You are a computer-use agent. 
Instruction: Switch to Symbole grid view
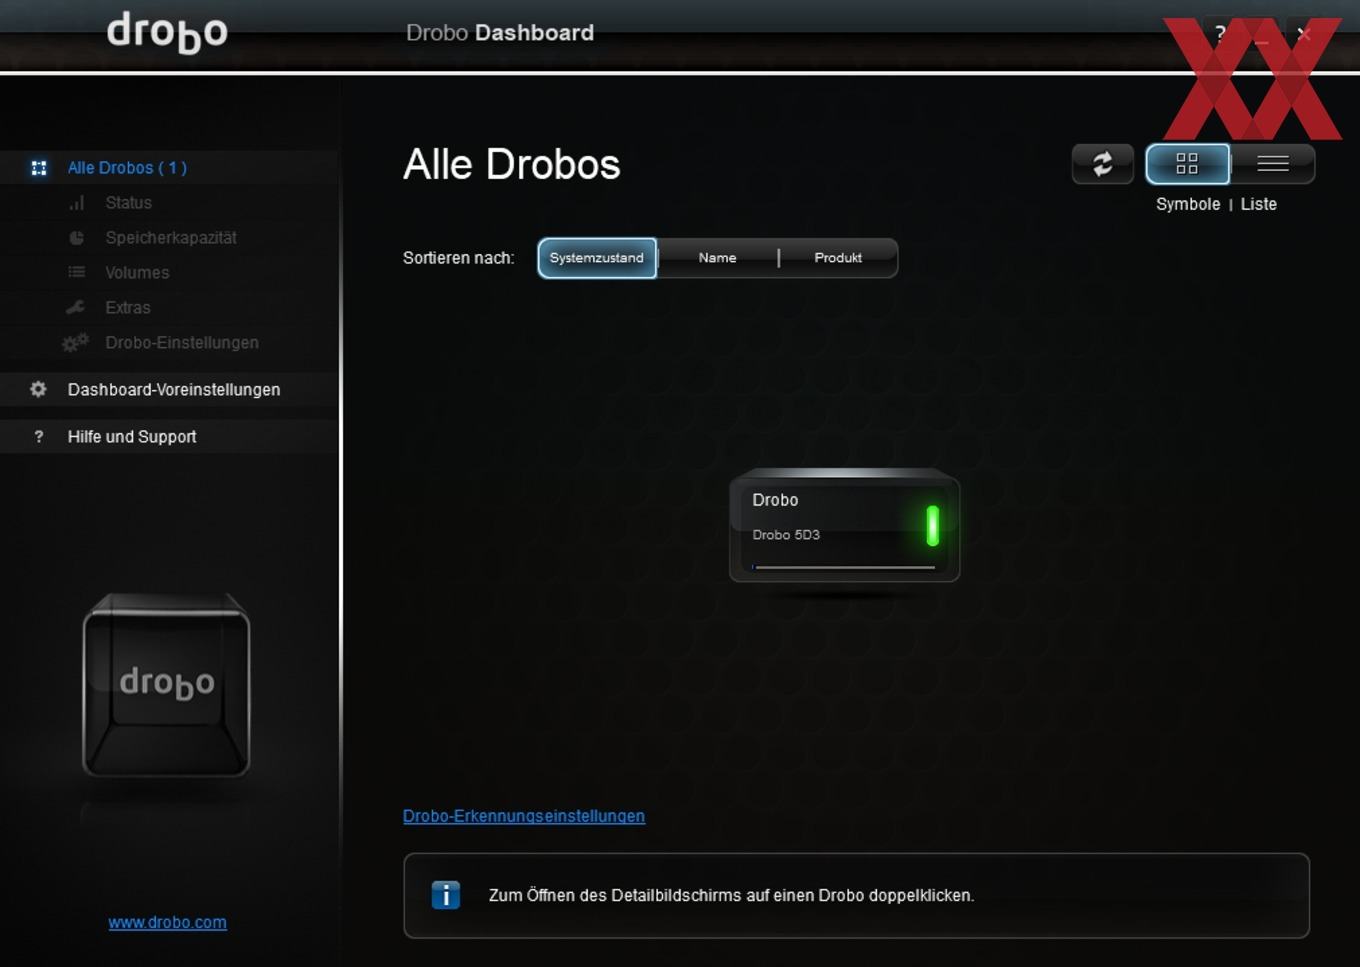pyautogui.click(x=1187, y=164)
